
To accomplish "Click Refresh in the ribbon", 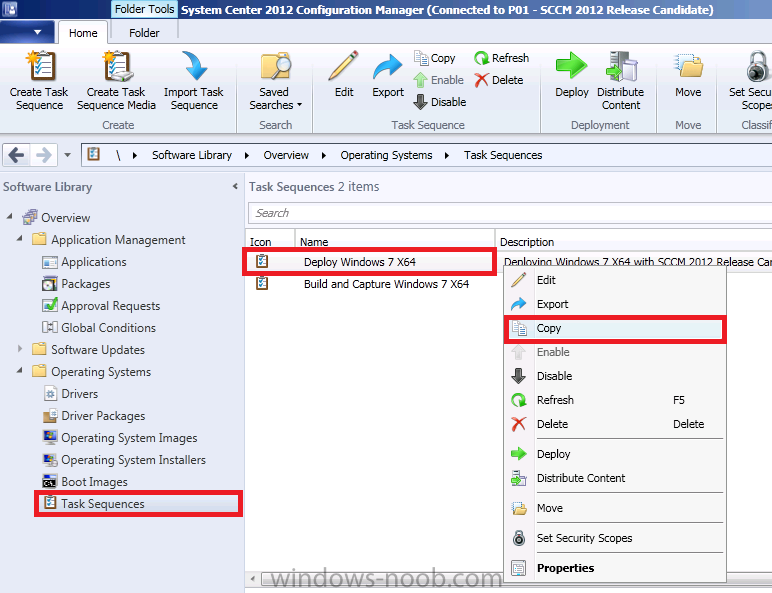I will tap(501, 58).
